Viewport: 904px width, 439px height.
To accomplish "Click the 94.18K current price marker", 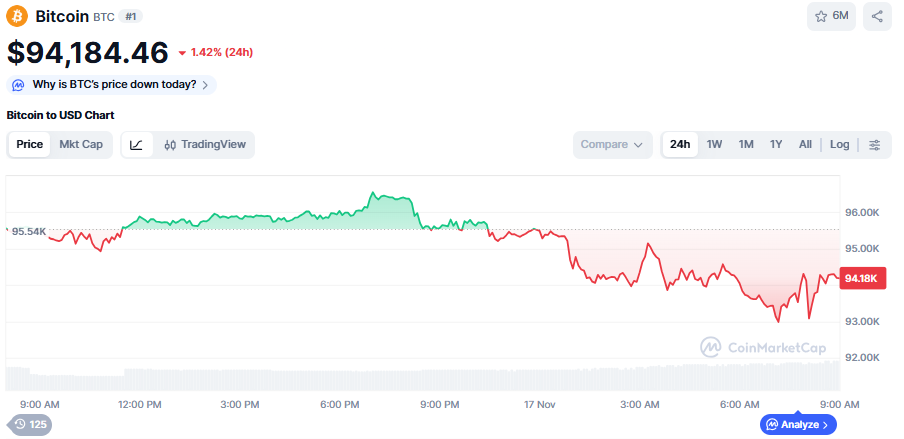I will coord(861,279).
